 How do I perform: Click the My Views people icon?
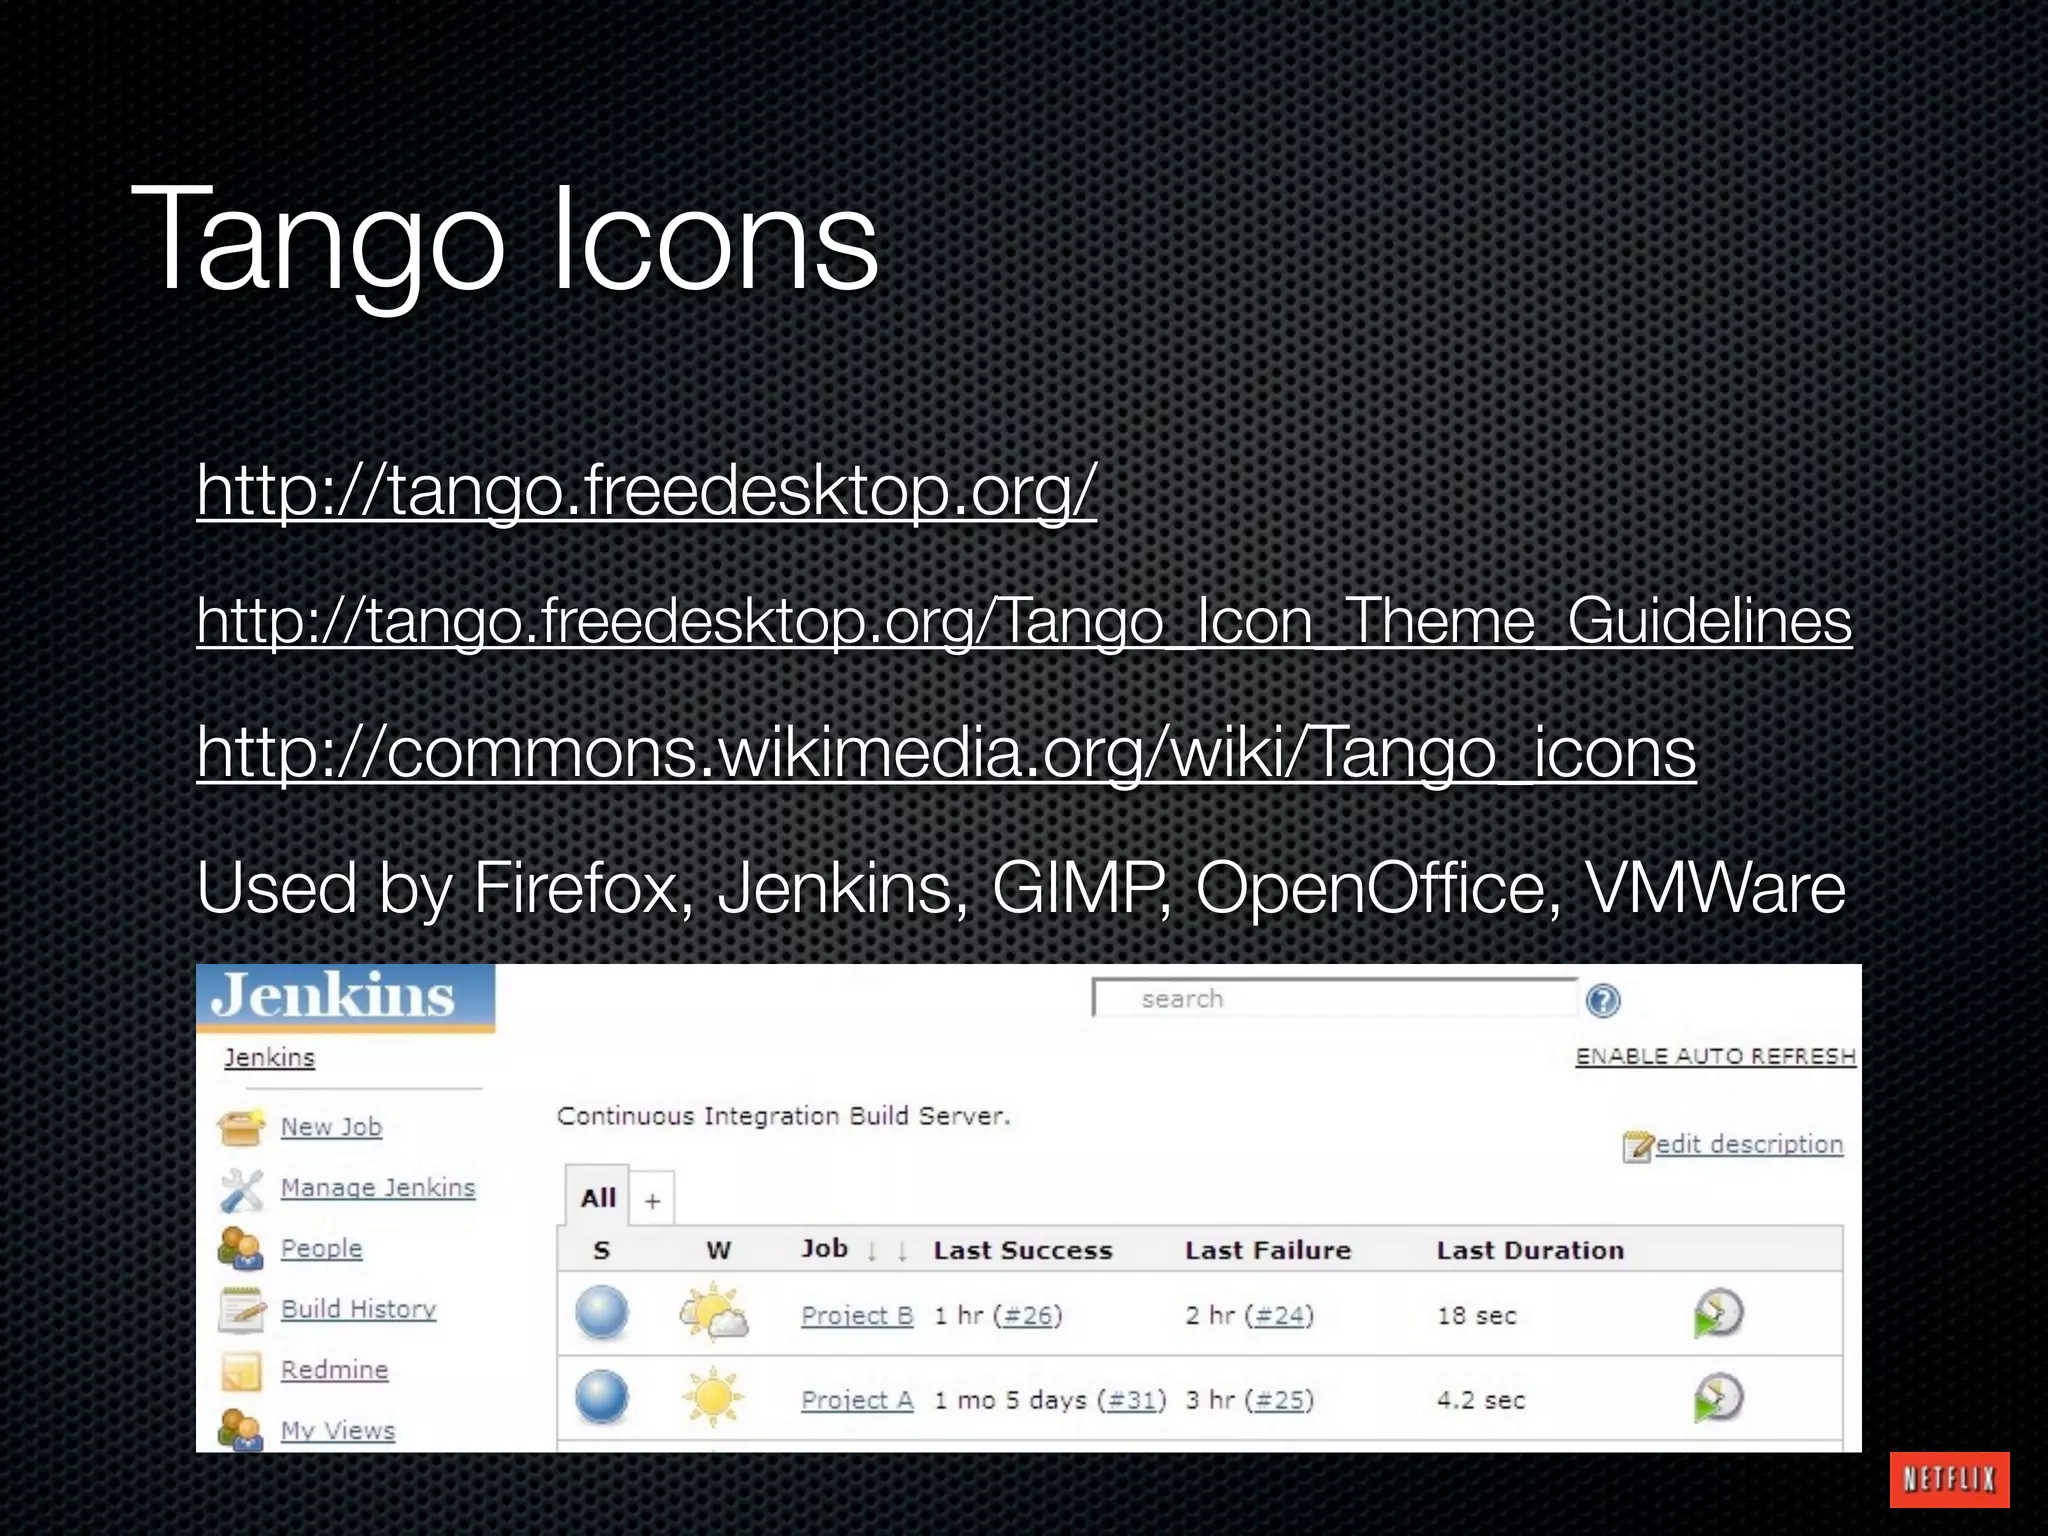tap(240, 1429)
